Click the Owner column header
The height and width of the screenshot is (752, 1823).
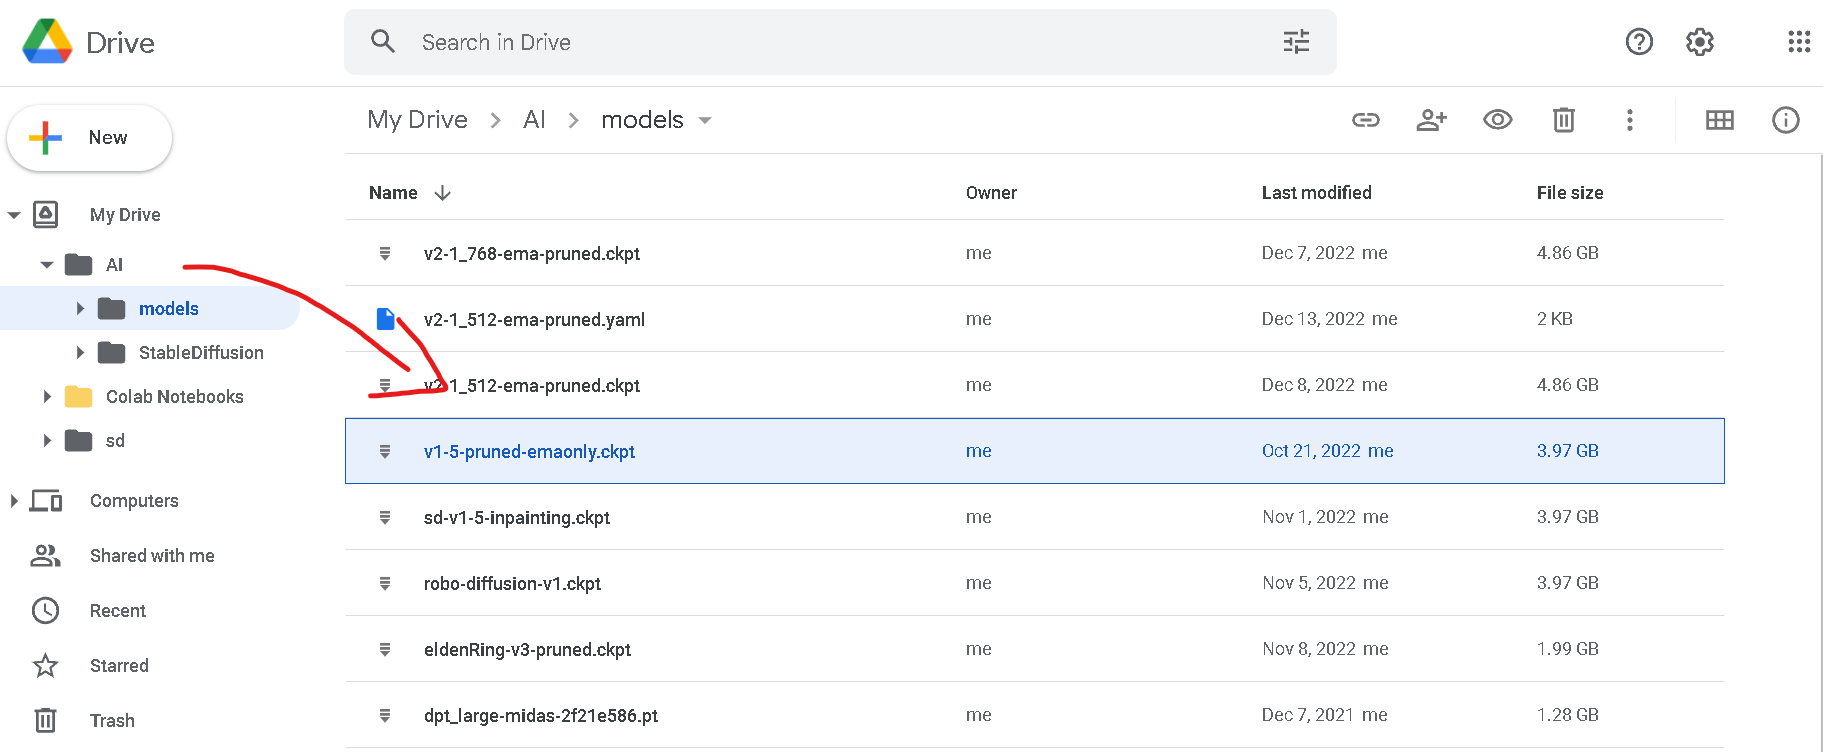pyautogui.click(x=991, y=192)
